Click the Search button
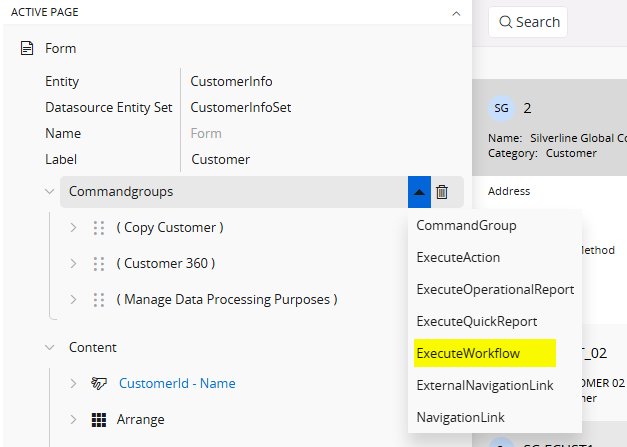This screenshot has height=447, width=627. [528, 22]
